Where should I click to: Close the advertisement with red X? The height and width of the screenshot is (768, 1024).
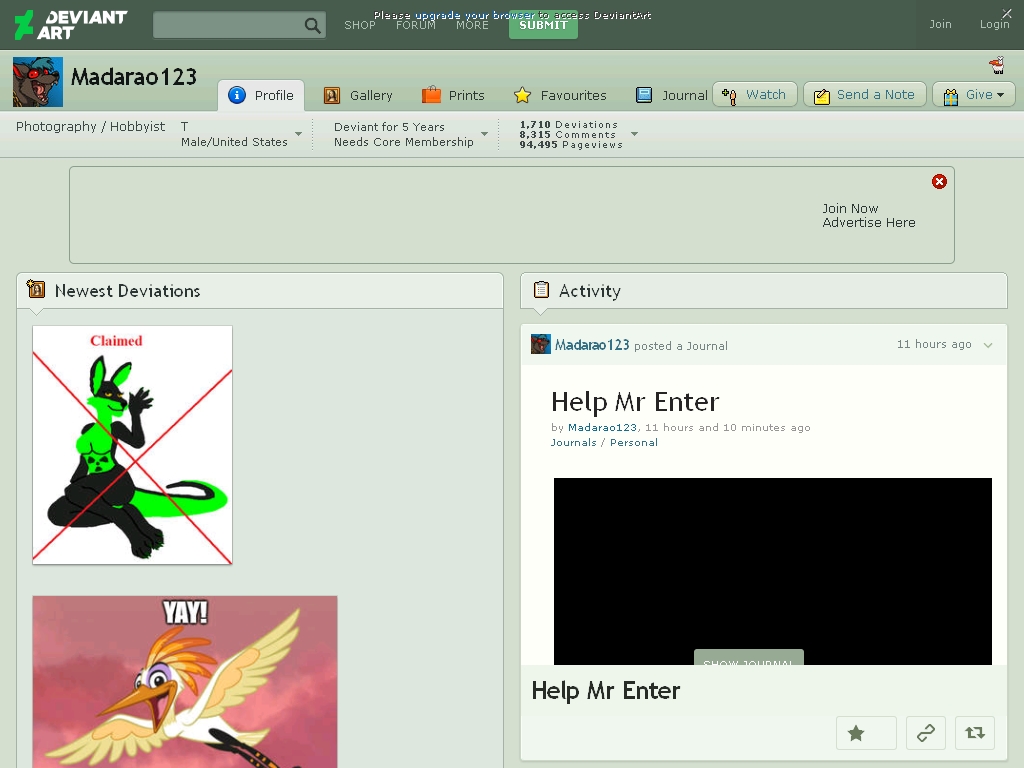pos(939,182)
